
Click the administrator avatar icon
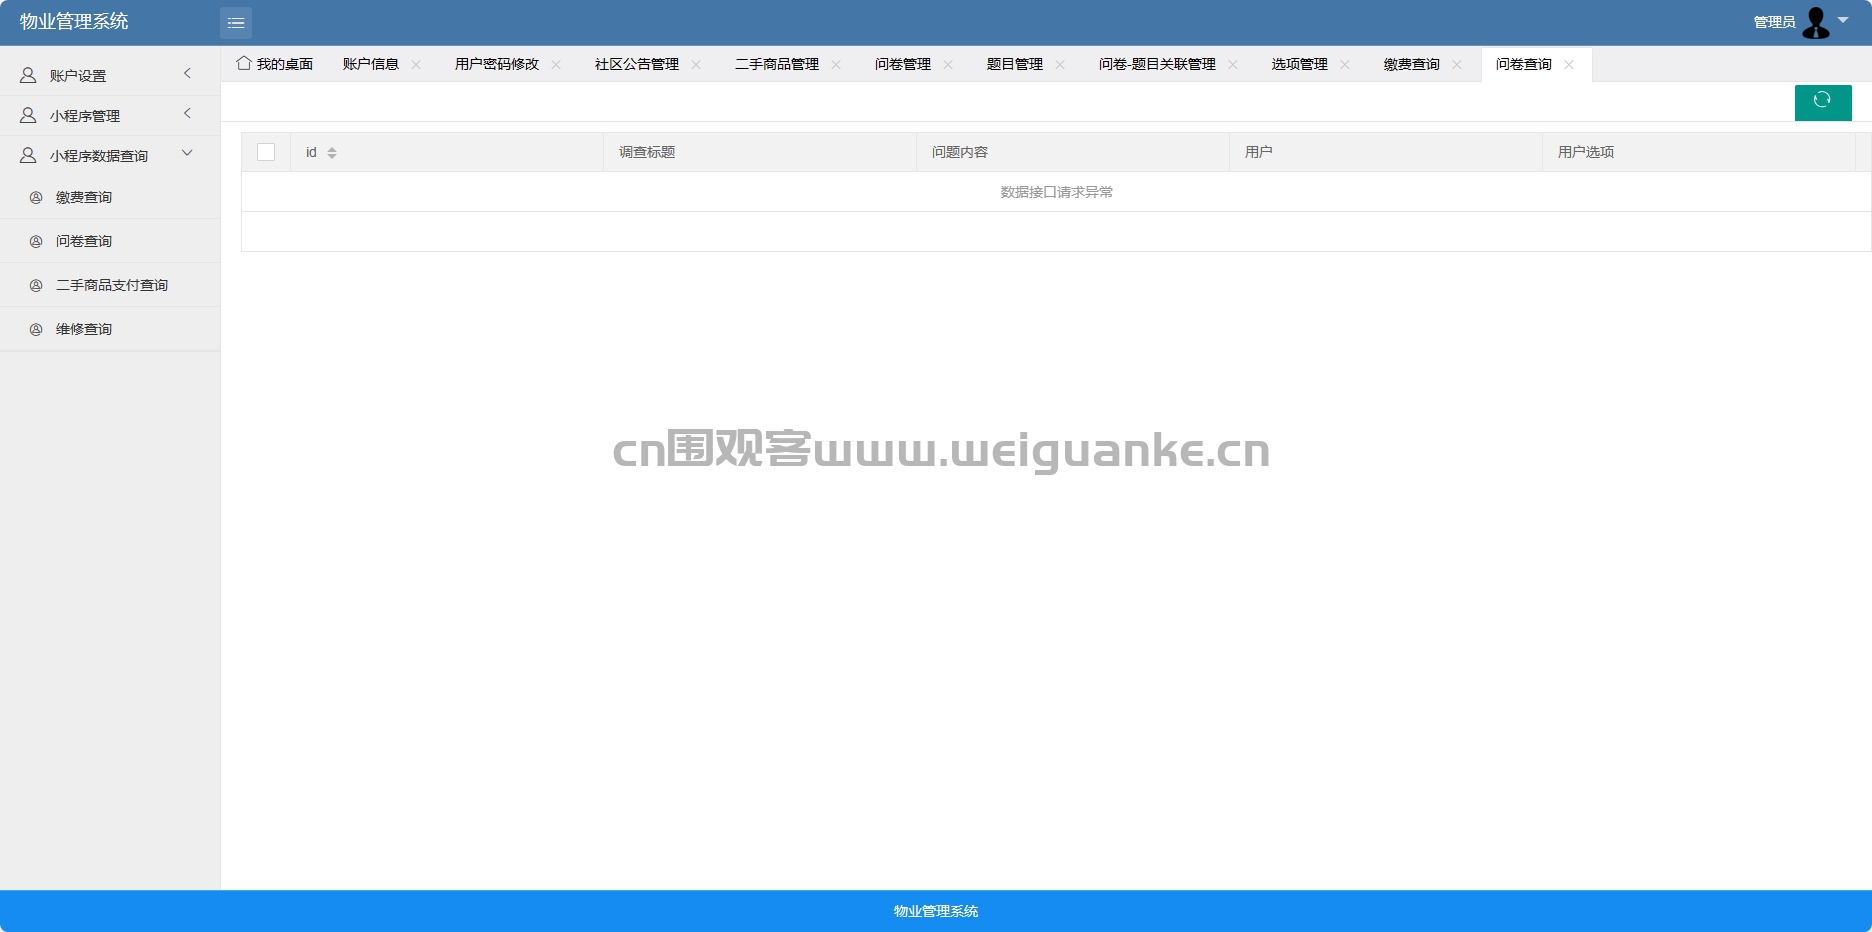tap(1815, 22)
